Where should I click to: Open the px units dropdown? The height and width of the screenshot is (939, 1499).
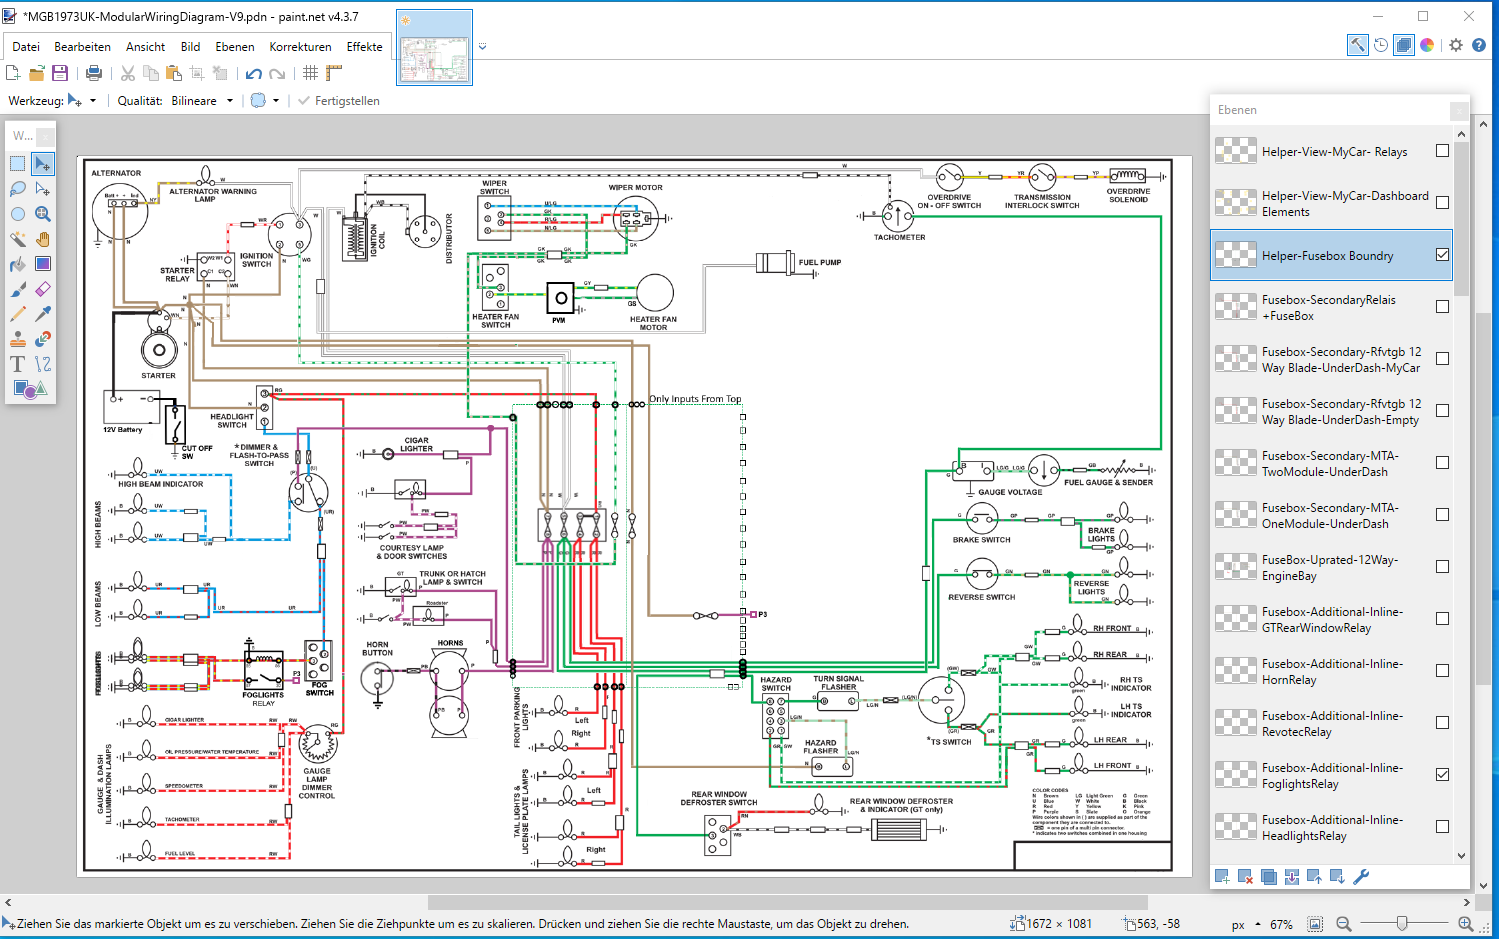(1258, 925)
